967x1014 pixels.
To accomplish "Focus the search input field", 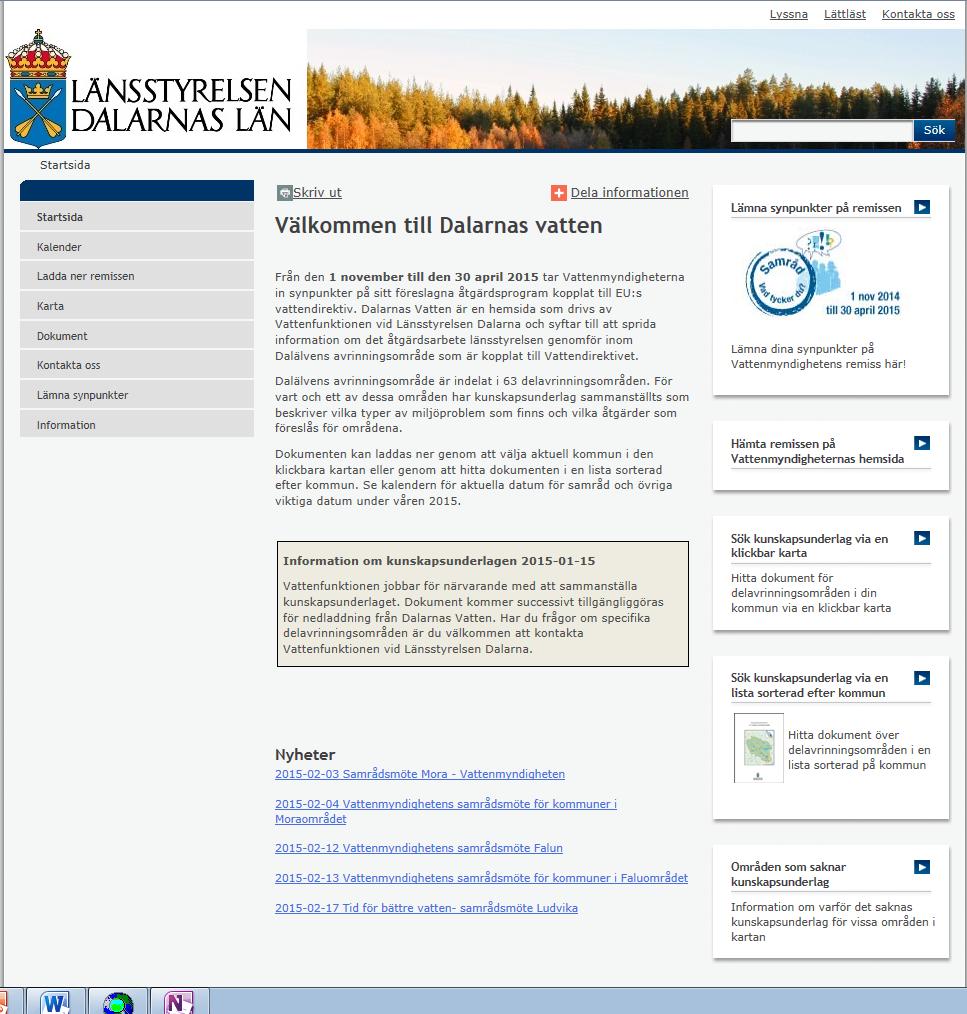I will tap(821, 131).
